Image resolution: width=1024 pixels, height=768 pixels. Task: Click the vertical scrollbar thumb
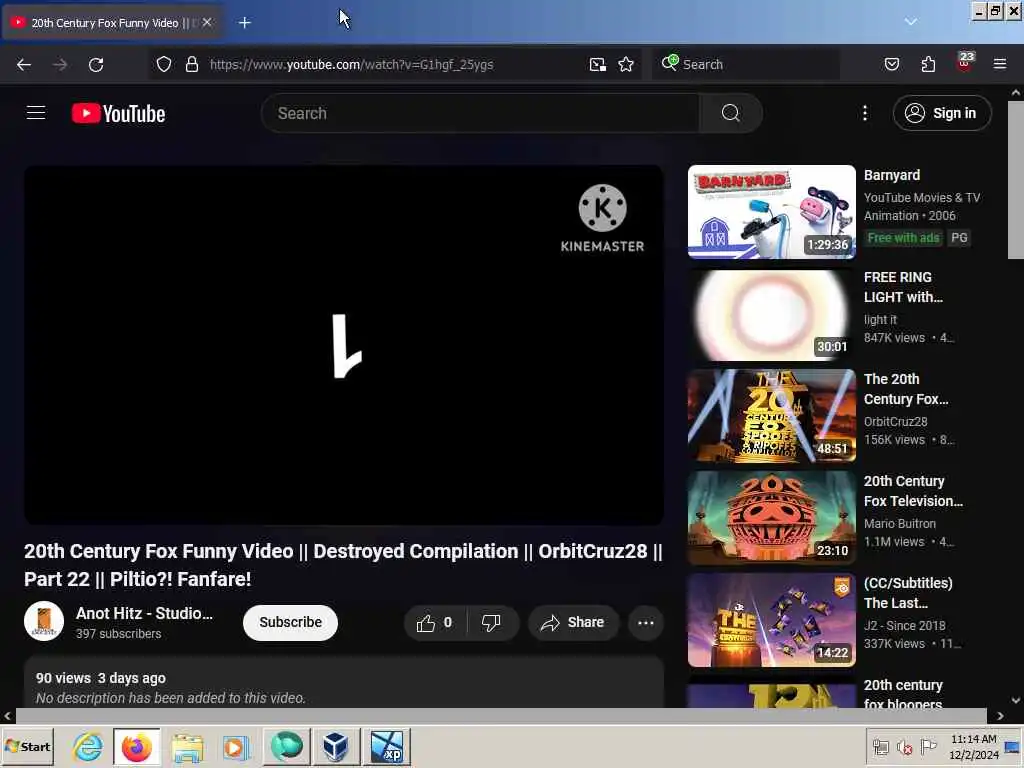click(x=1016, y=180)
